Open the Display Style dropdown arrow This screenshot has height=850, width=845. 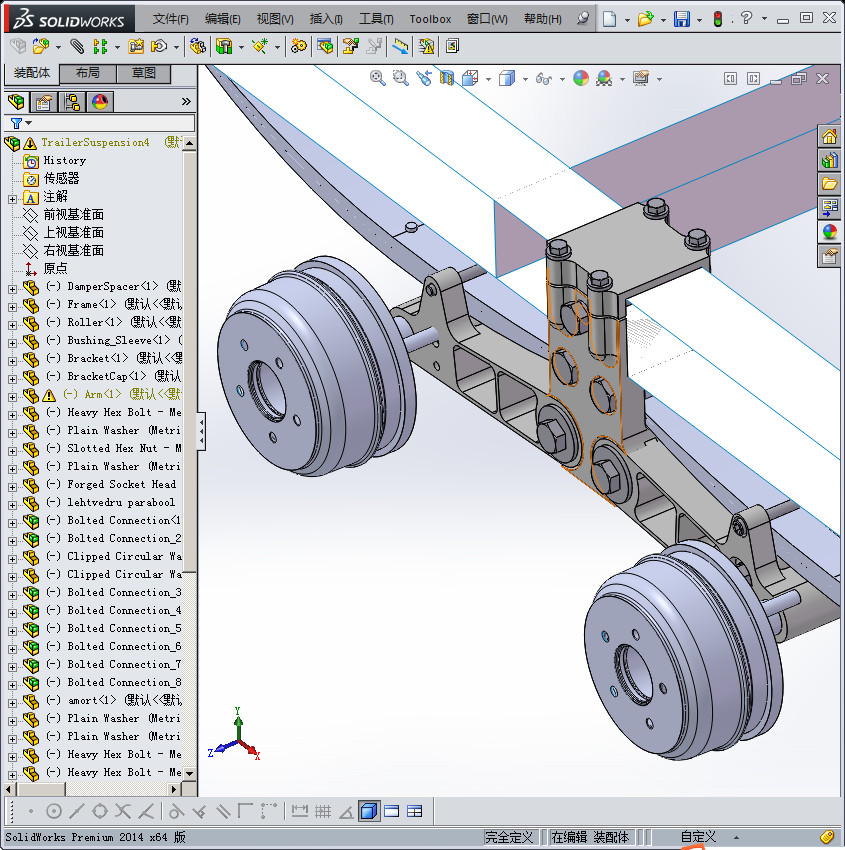(525, 79)
